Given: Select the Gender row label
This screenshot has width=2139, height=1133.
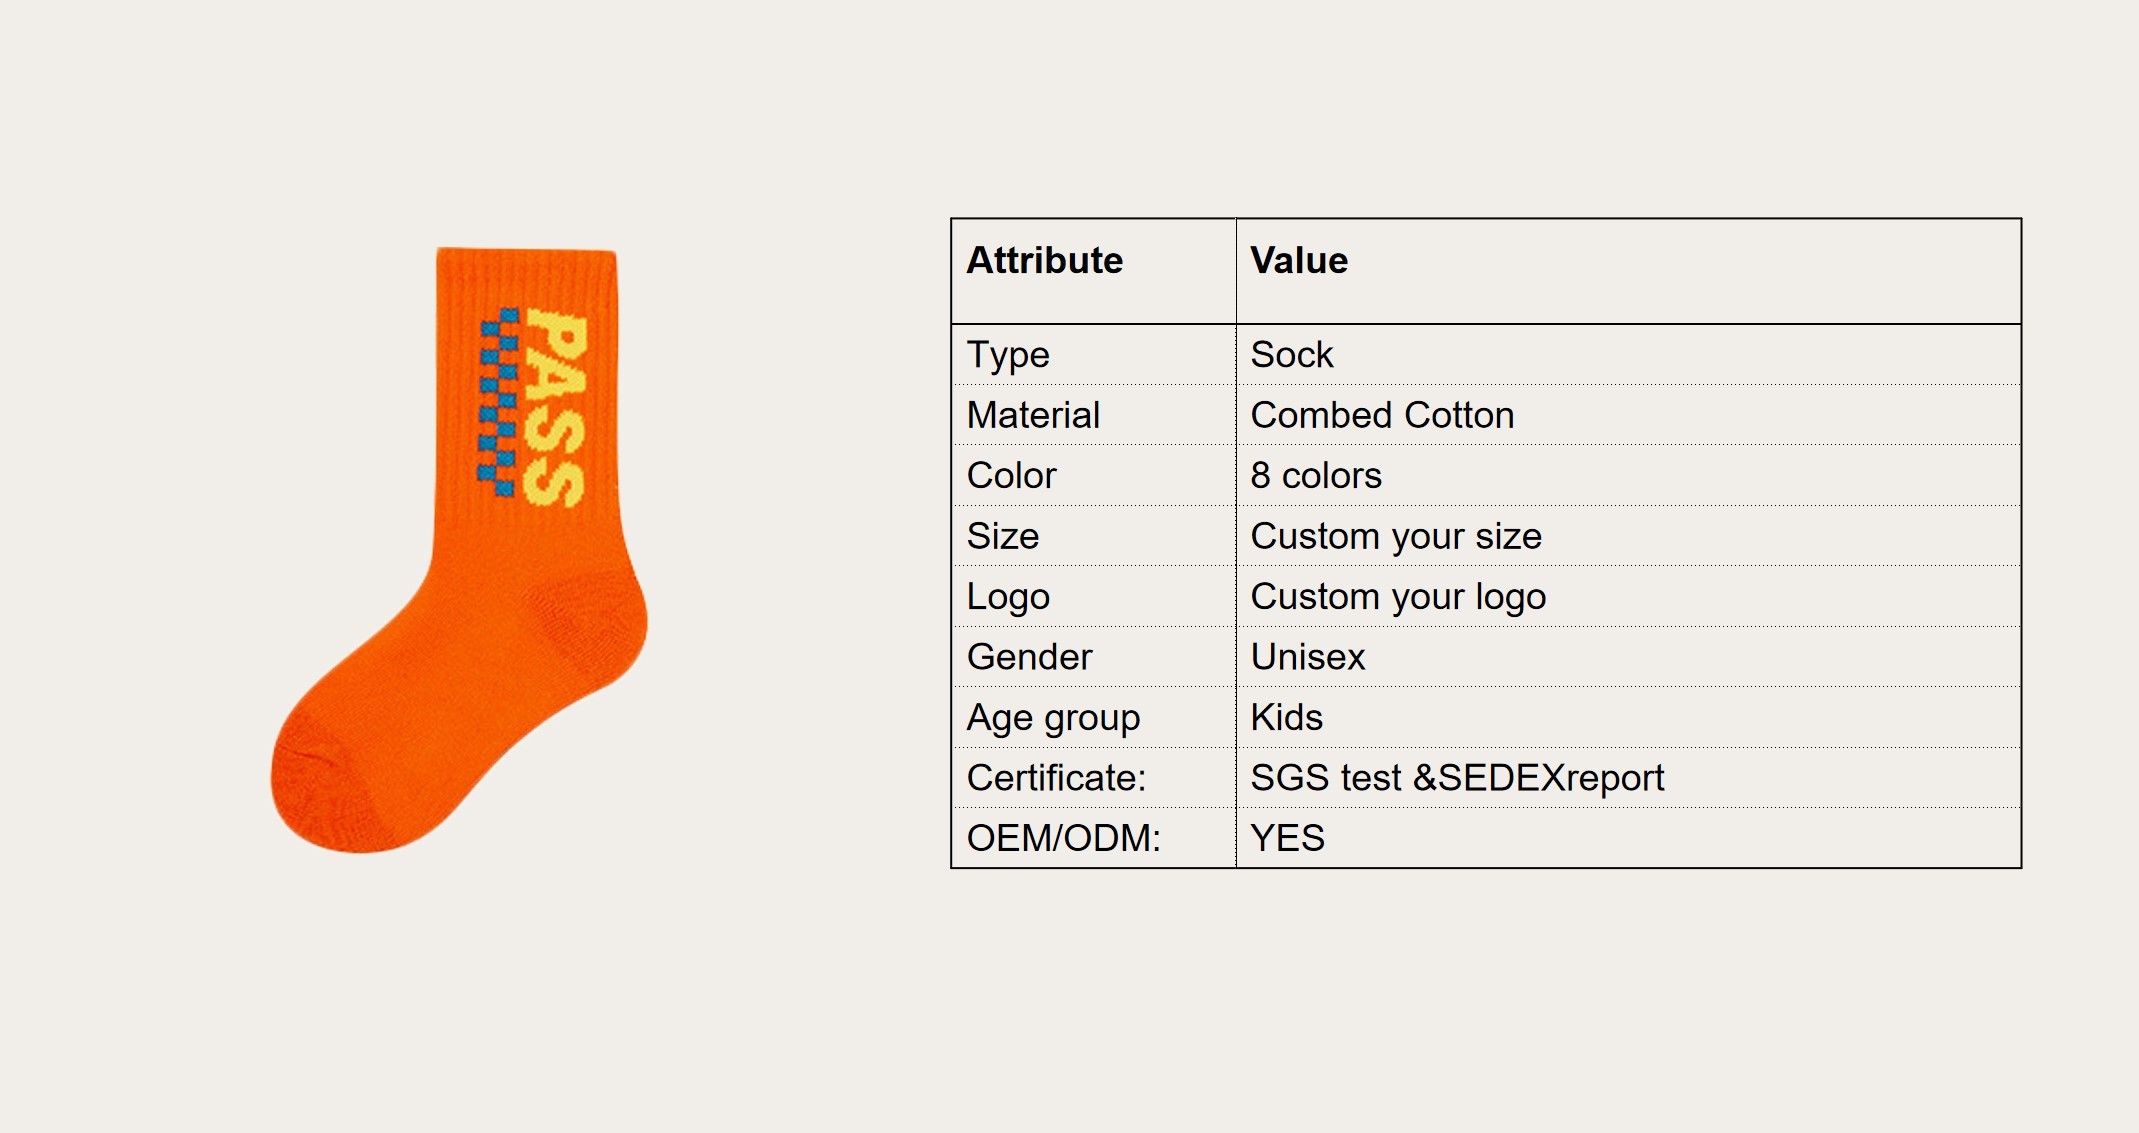Looking at the screenshot, I should tap(1029, 657).
